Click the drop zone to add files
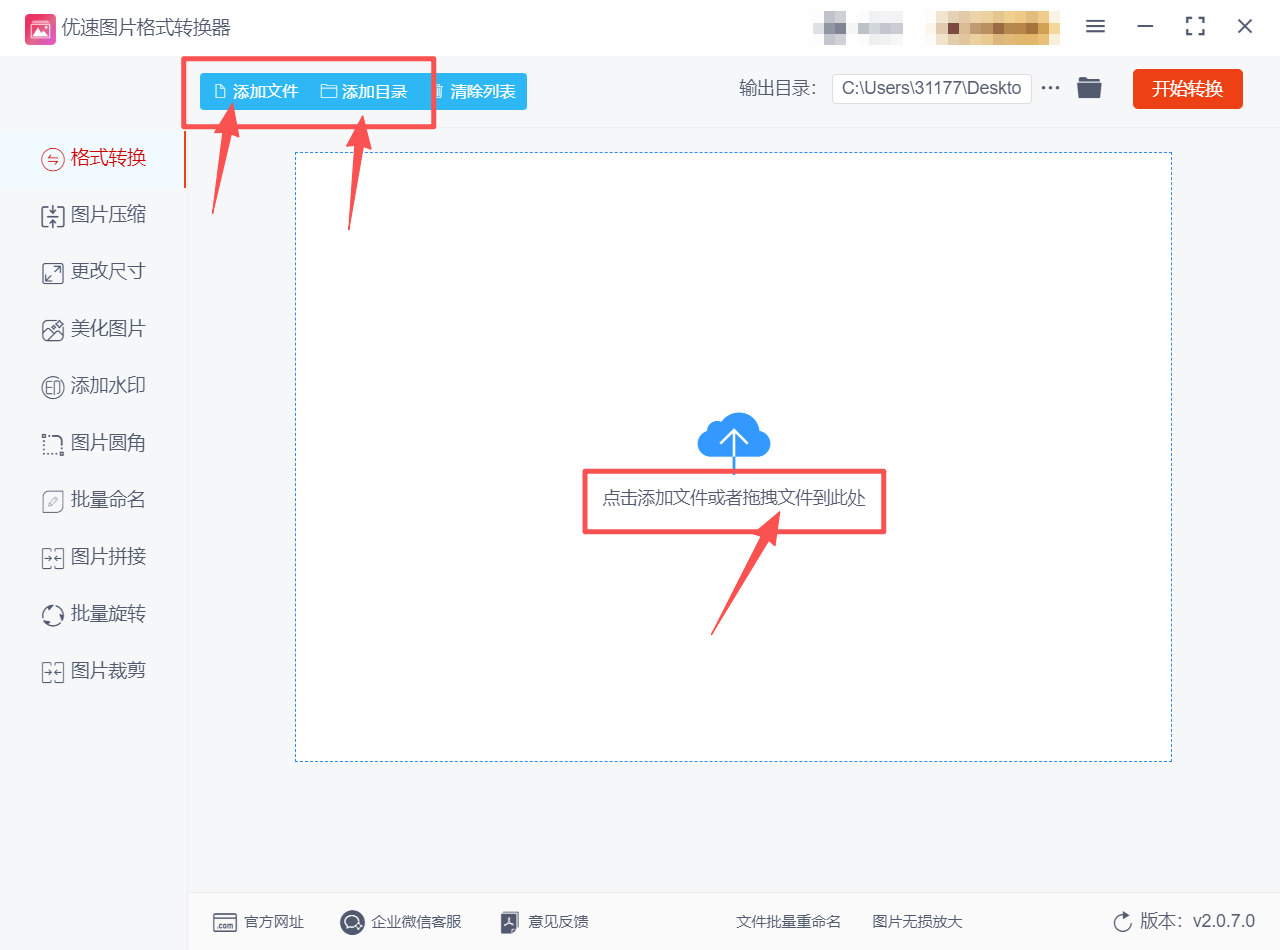Image resolution: width=1280 pixels, height=950 pixels. [734, 498]
